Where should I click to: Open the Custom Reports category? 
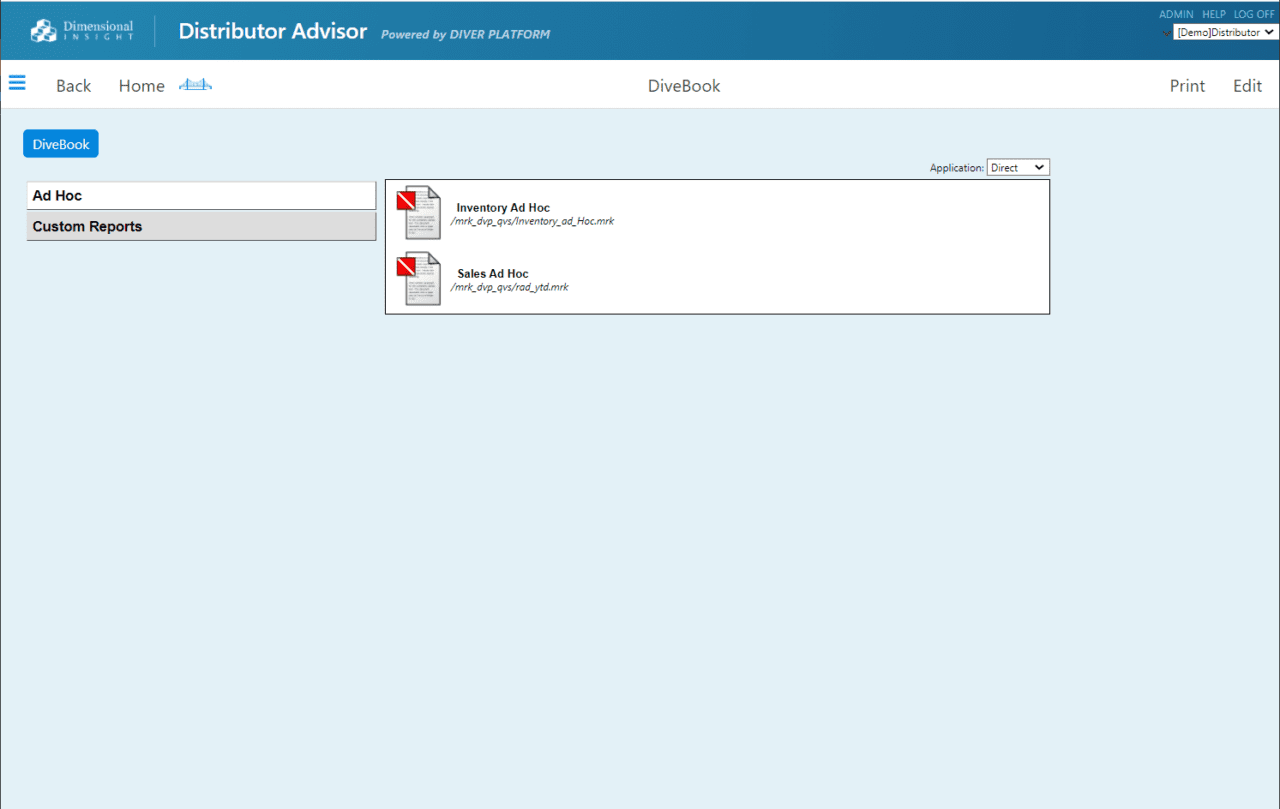(x=200, y=226)
